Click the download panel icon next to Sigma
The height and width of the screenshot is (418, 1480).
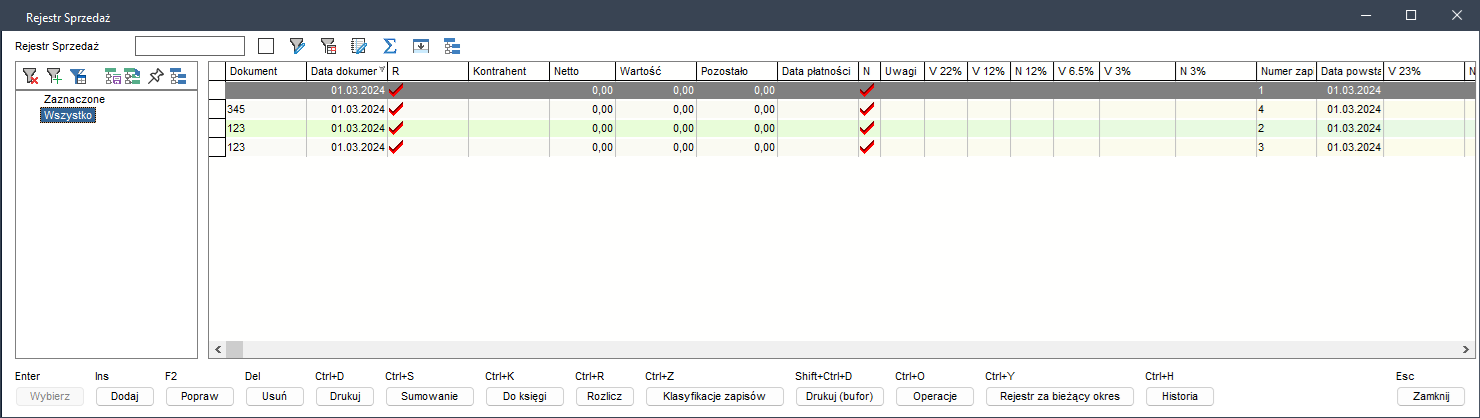point(421,46)
